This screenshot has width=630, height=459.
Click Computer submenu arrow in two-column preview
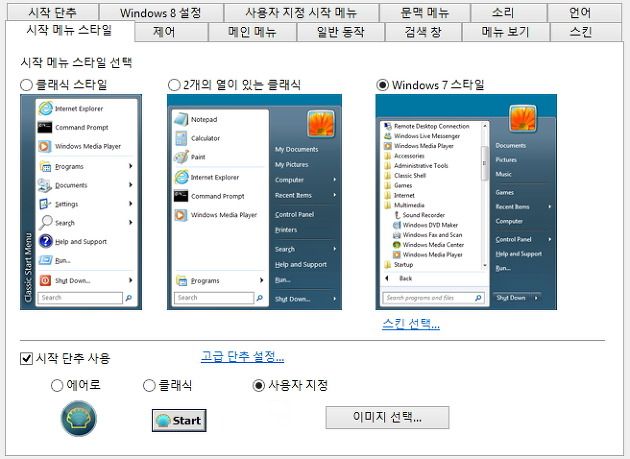click(334, 180)
